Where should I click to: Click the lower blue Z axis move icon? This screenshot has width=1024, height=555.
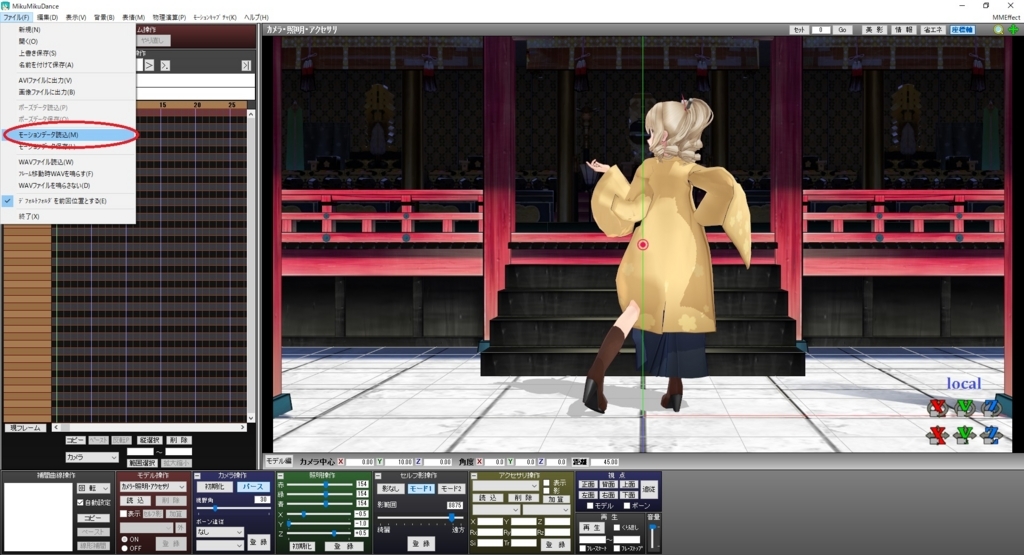tap(991, 435)
